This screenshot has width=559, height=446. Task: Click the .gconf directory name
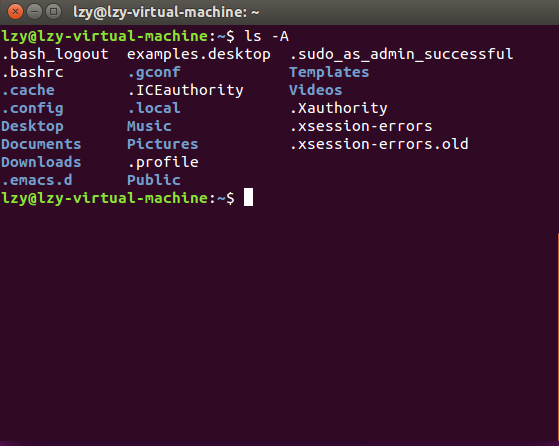coord(154,73)
